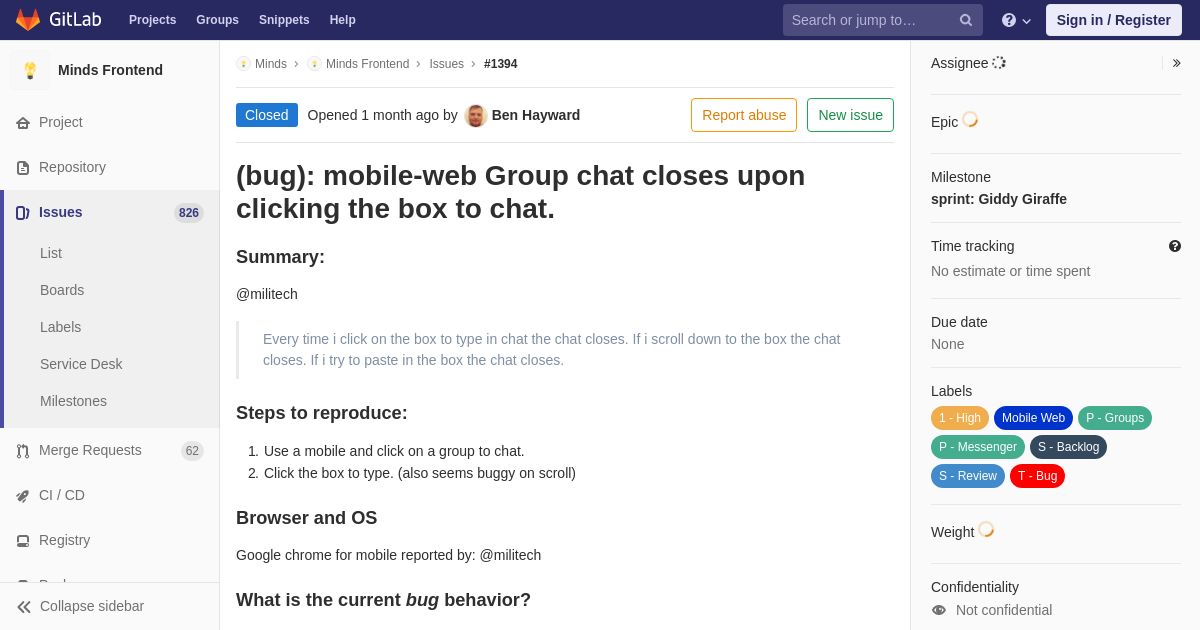Open Projects in top navigation
The image size is (1200, 630).
[152, 20]
